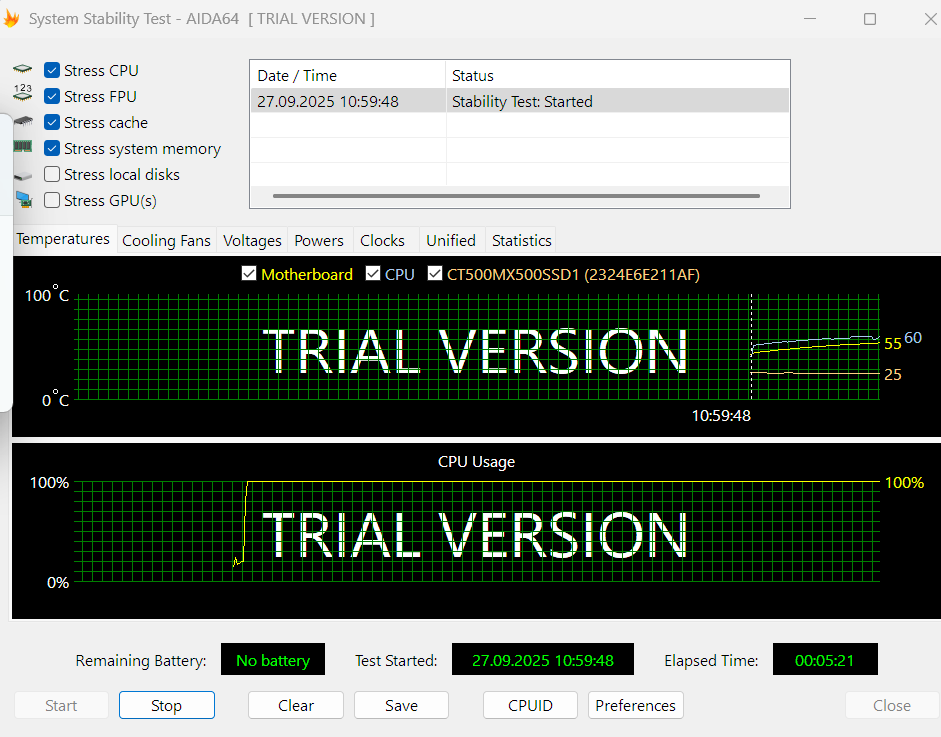
Task: Click the RAM module icon beside Stress system memory
Action: (23, 146)
